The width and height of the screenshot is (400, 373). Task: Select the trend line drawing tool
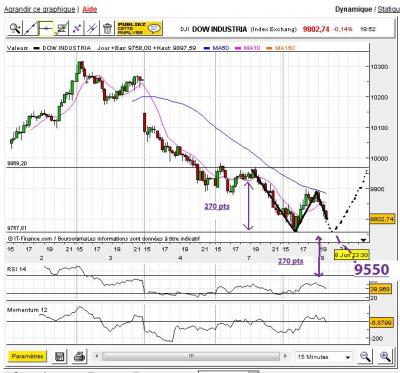coord(30,28)
